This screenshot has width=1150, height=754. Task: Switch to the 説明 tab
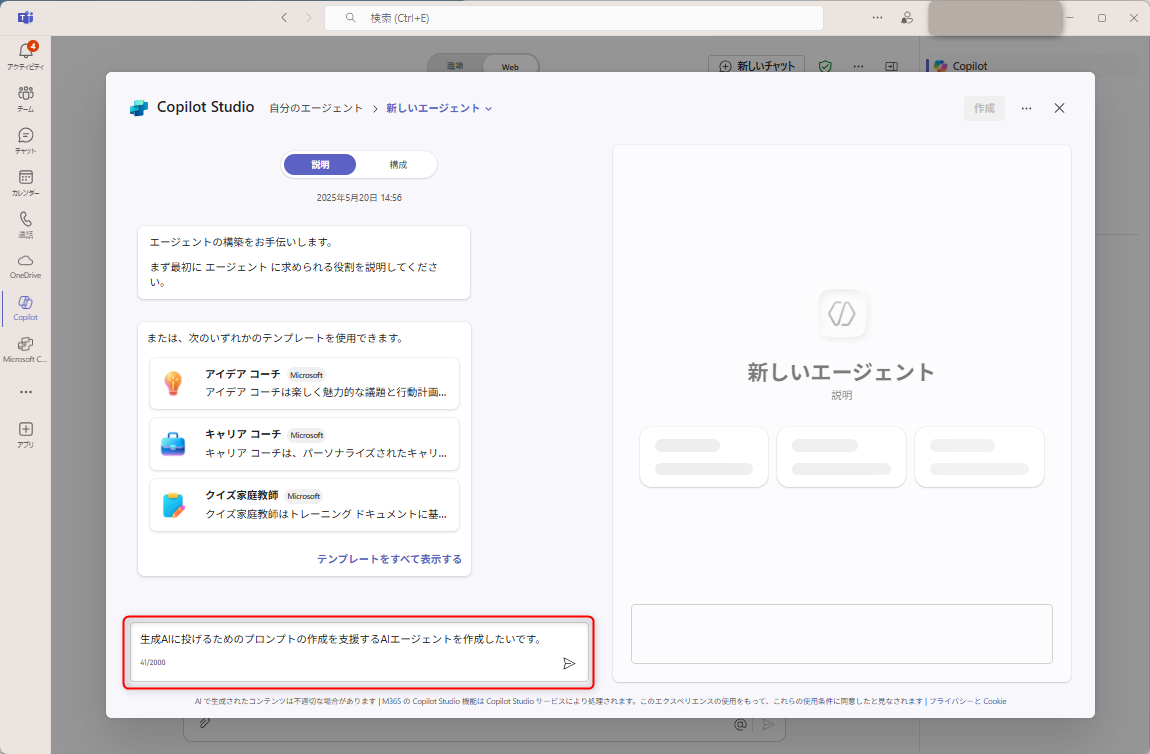(x=320, y=164)
